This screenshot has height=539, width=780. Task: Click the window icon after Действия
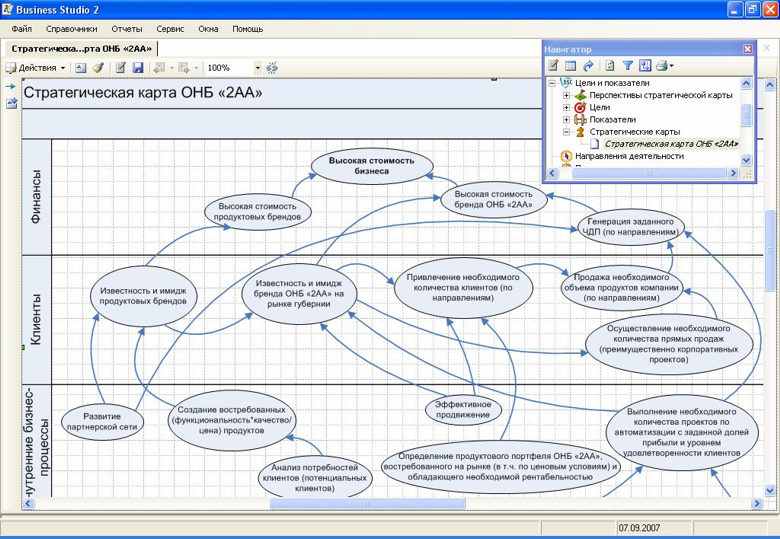point(81,68)
